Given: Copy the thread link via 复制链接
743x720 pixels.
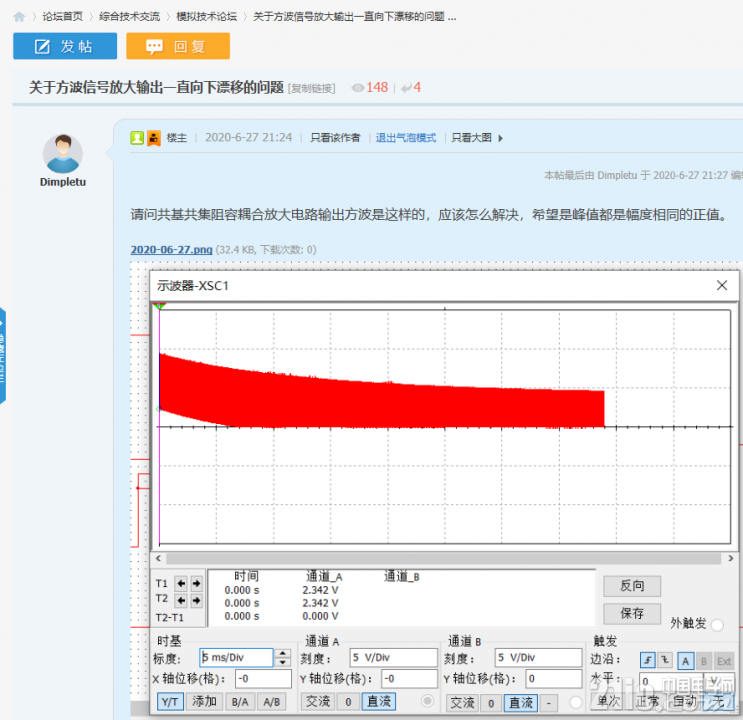Looking at the screenshot, I should pos(312,88).
